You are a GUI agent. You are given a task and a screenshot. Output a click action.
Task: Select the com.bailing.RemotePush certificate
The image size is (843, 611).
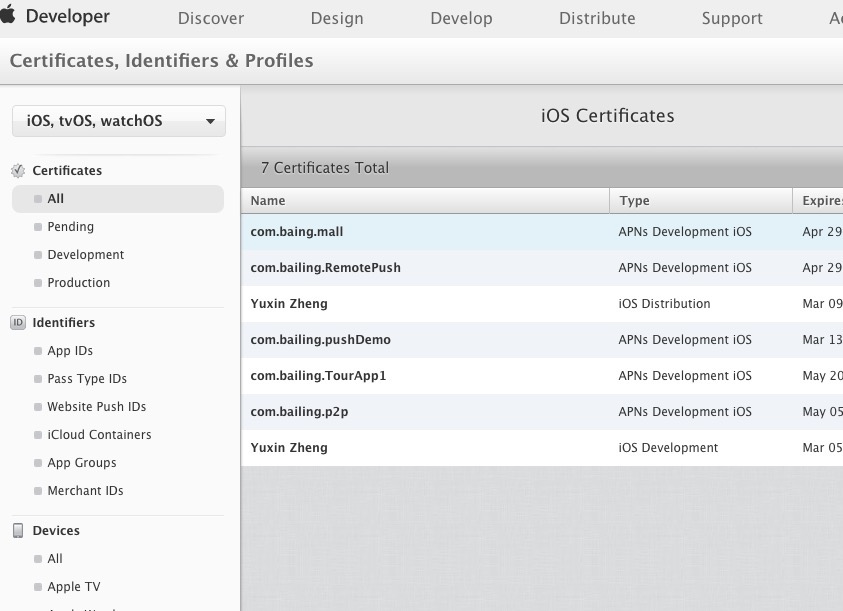[x=542, y=268]
